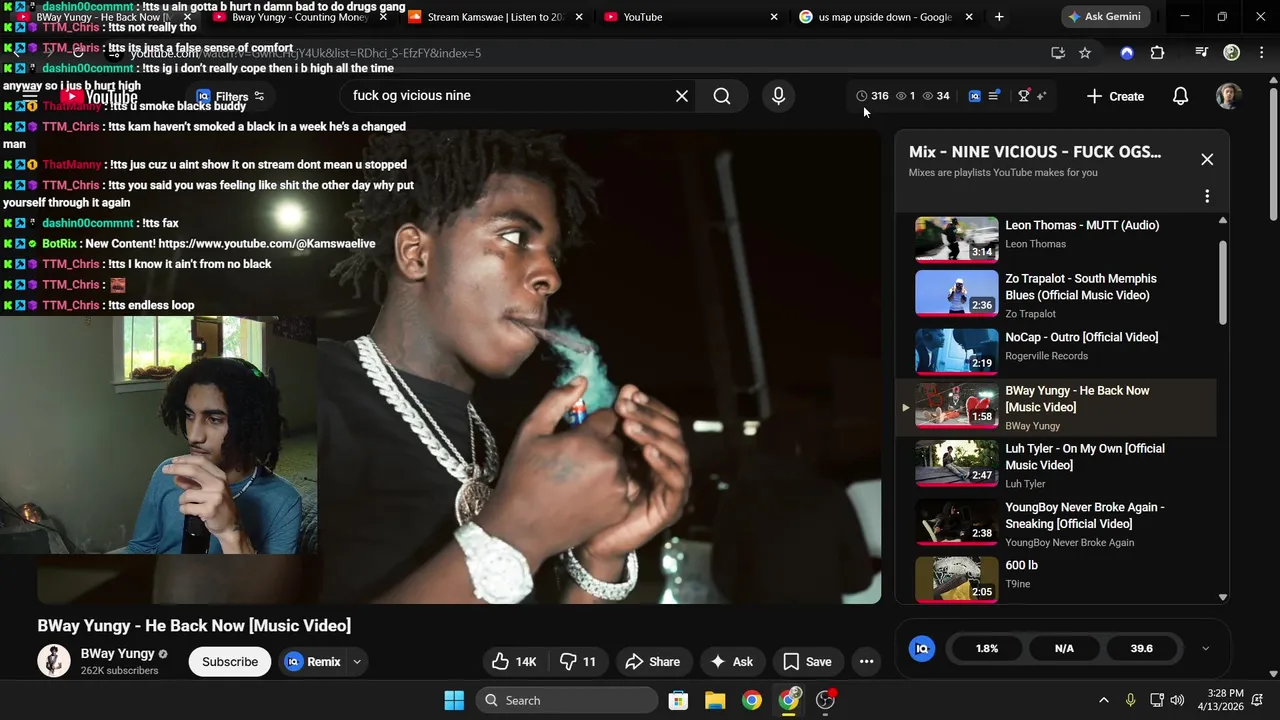Click the YouTube search input field
The width and height of the screenshot is (1280, 720).
(510, 96)
